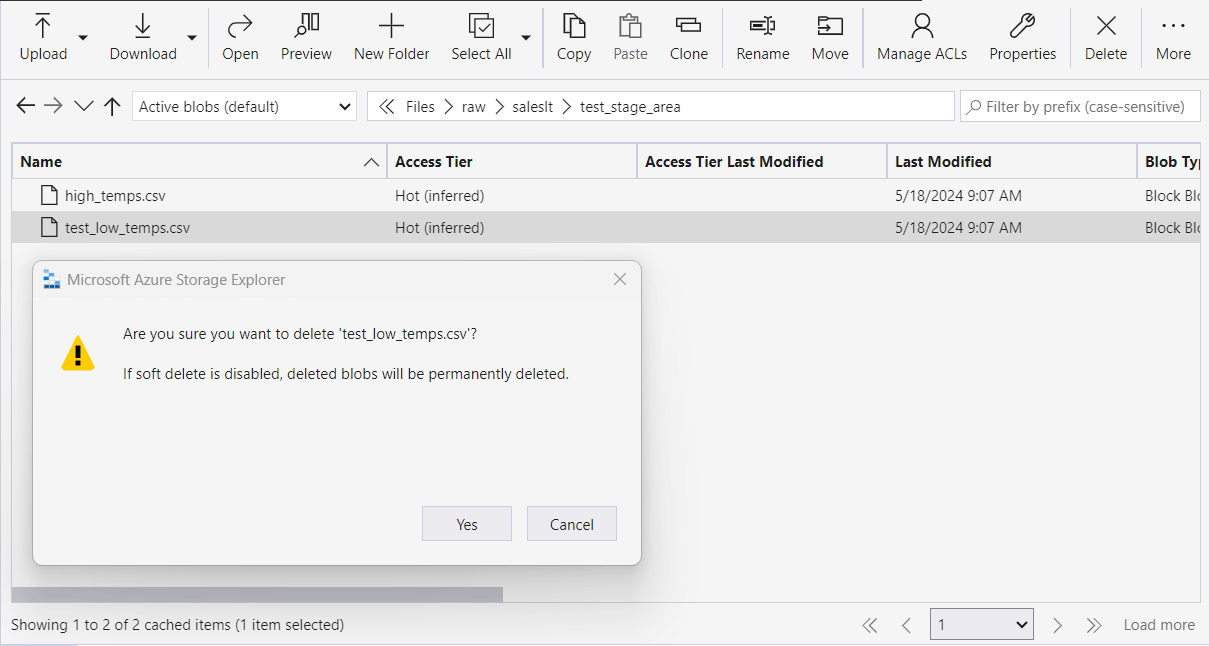Click Hot (inferred) tier cell of high_temps.csv
Viewport: 1209px width, 646px height.
tap(439, 195)
